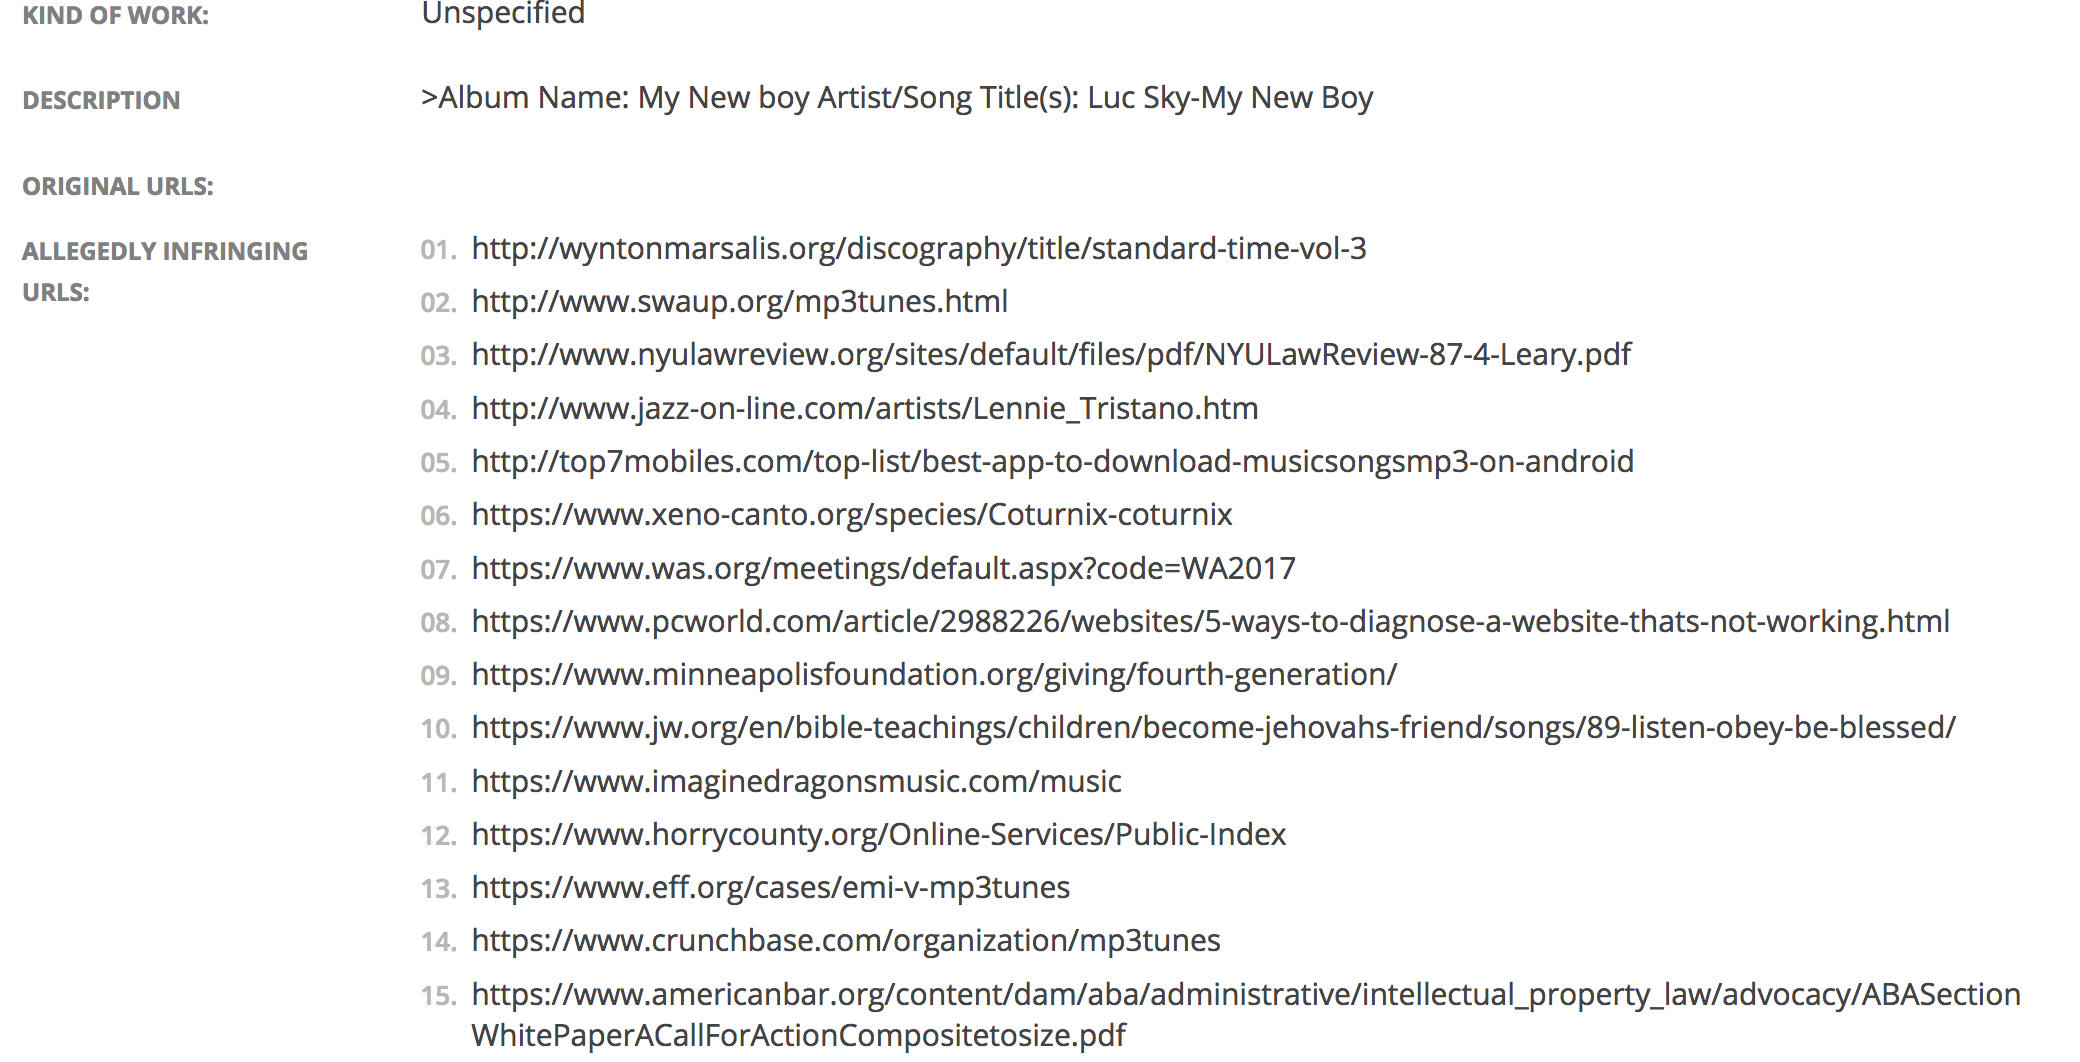Open the was.org meetings WA2017 URL
Screen dimensions: 2080x1062
[884, 568]
